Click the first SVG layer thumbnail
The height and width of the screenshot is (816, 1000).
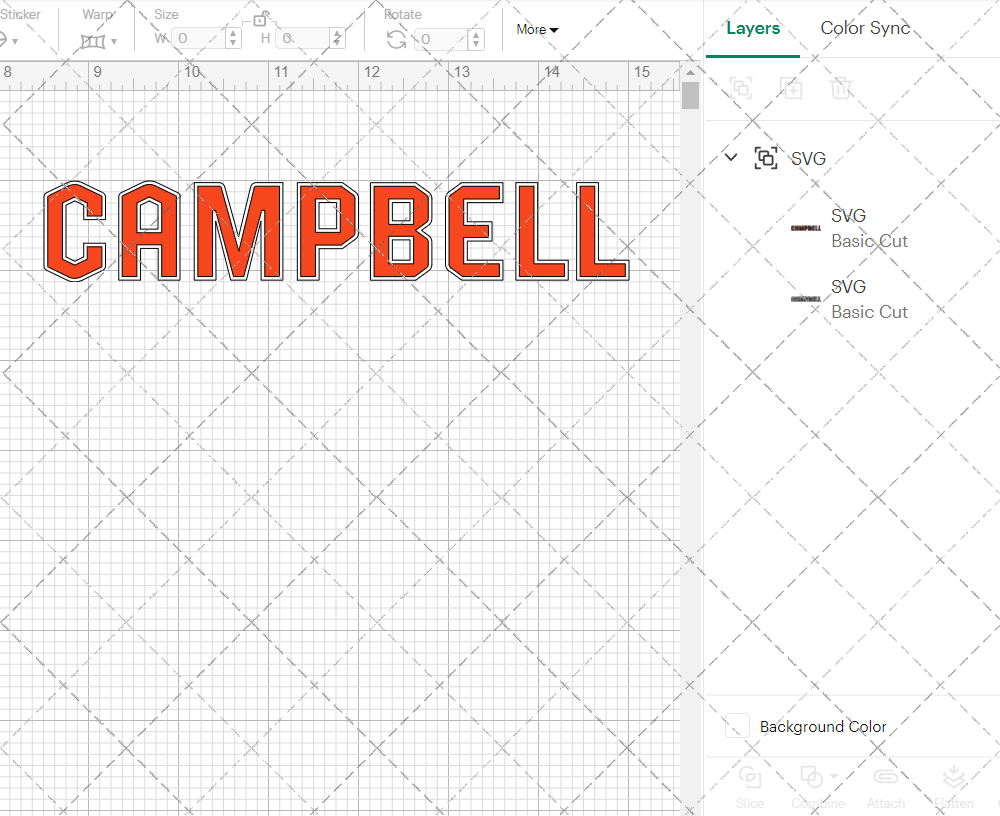pos(804,227)
